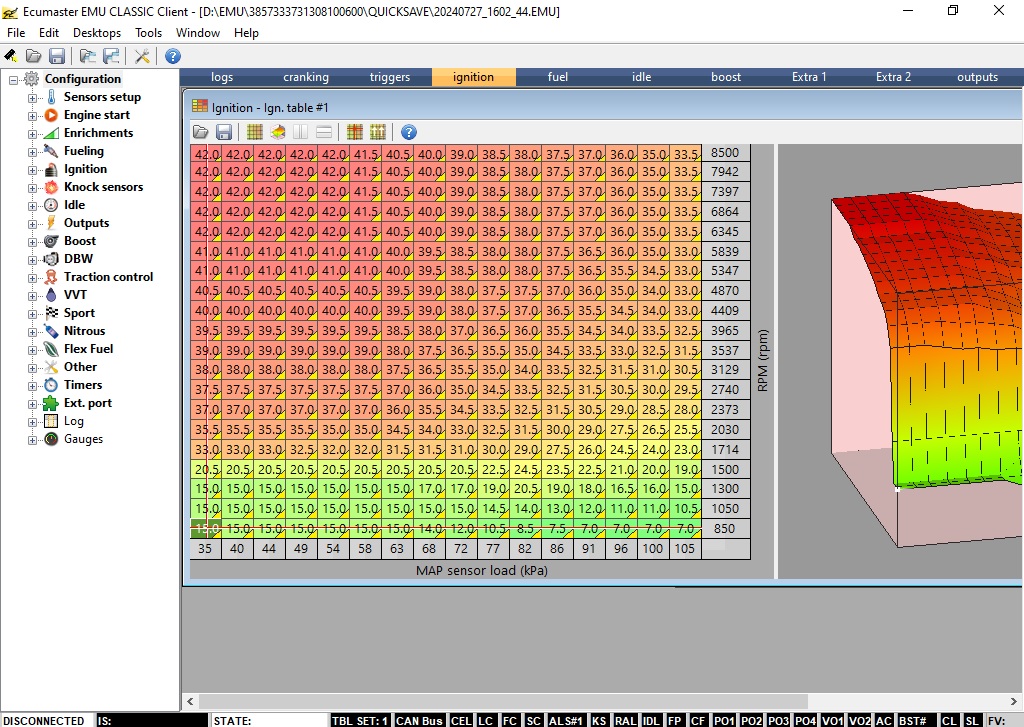
Task: Save table floppy icon in Ign. table toolbar
Action: (224, 133)
